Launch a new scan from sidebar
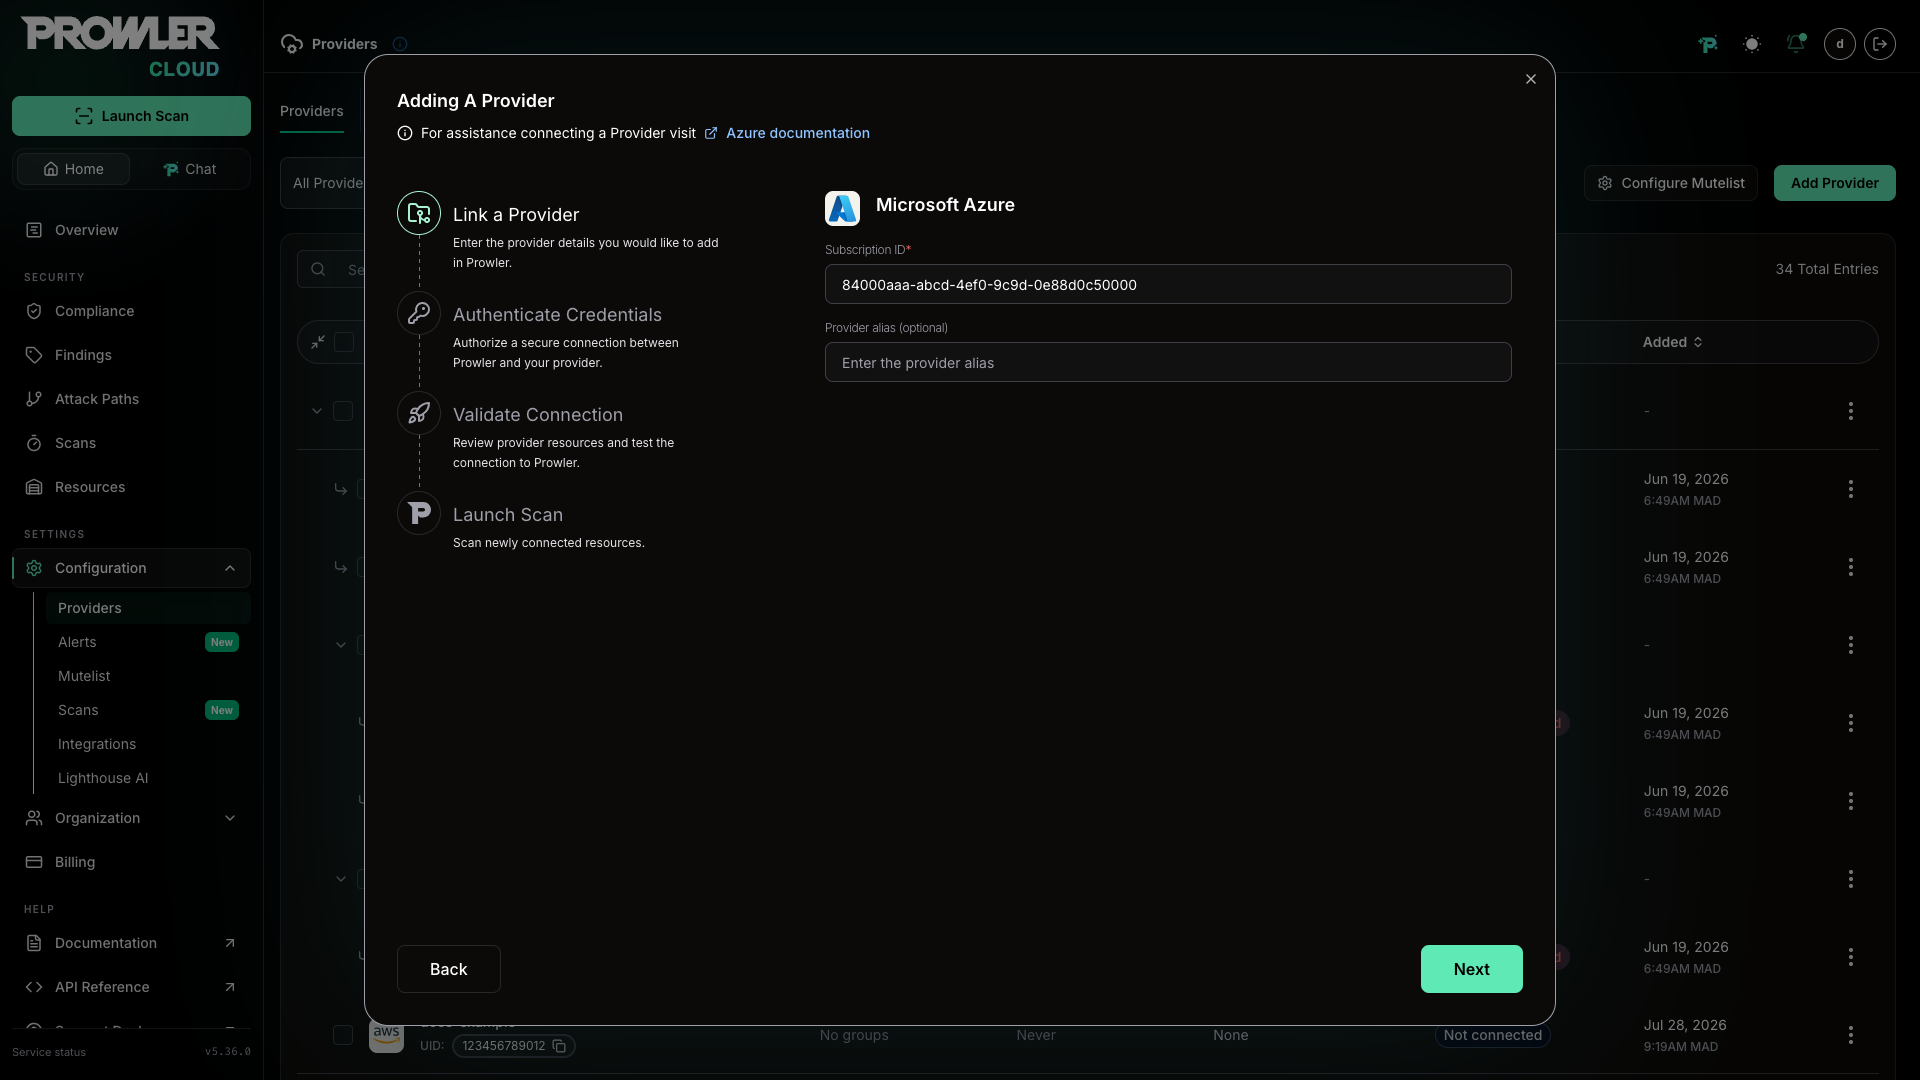This screenshot has width=1920, height=1080. click(x=131, y=116)
